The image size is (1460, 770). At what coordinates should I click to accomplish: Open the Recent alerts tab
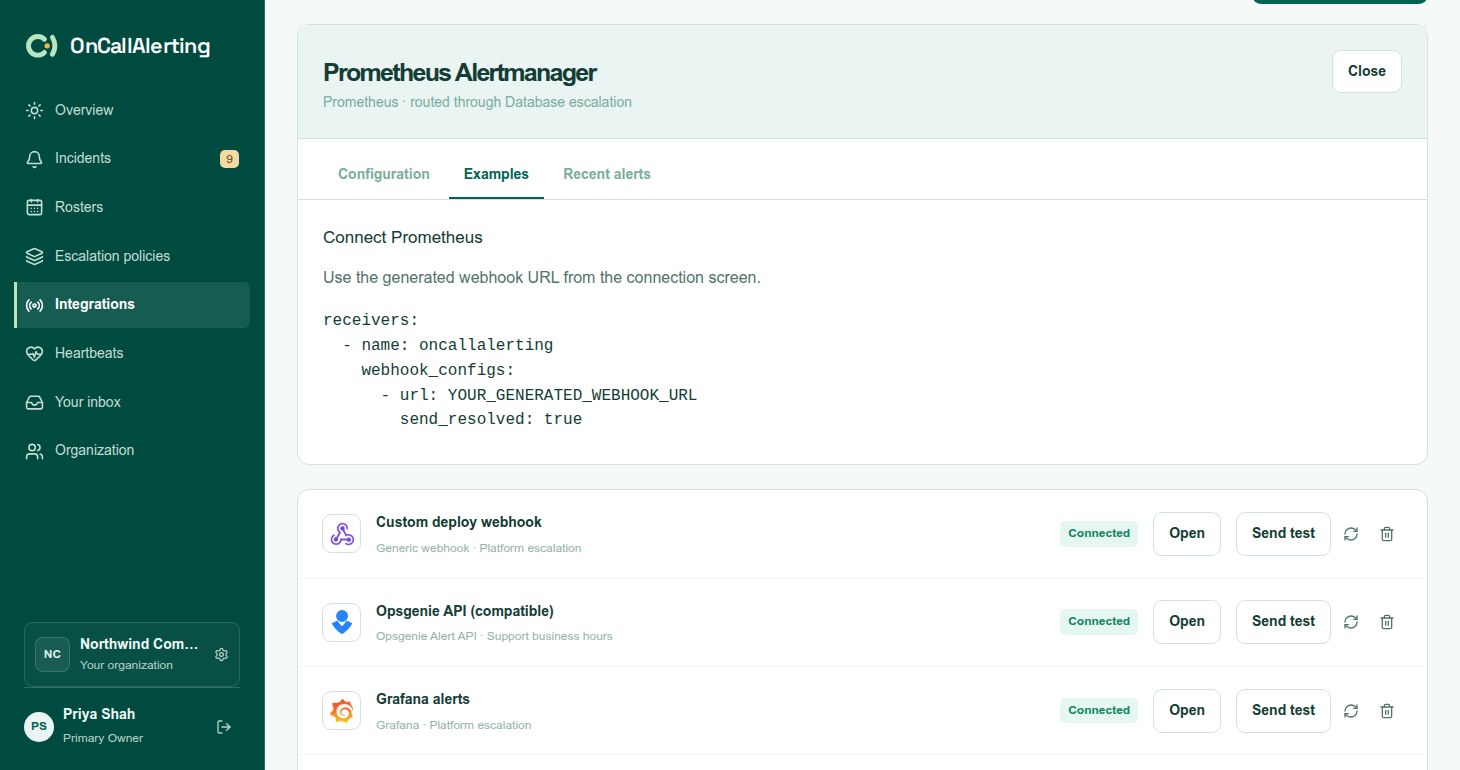(607, 174)
